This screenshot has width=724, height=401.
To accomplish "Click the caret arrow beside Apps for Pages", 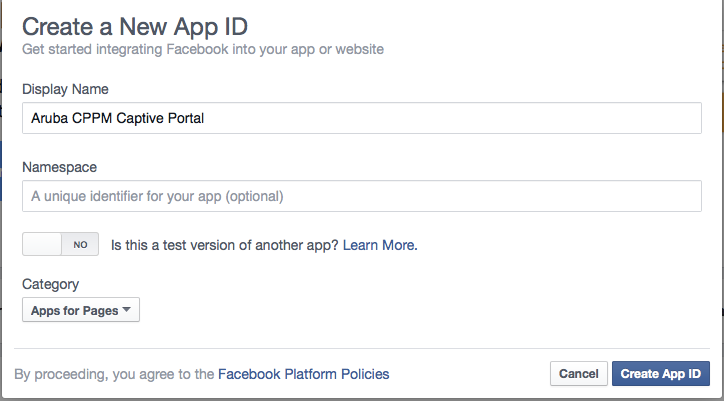I will pyautogui.click(x=127, y=310).
